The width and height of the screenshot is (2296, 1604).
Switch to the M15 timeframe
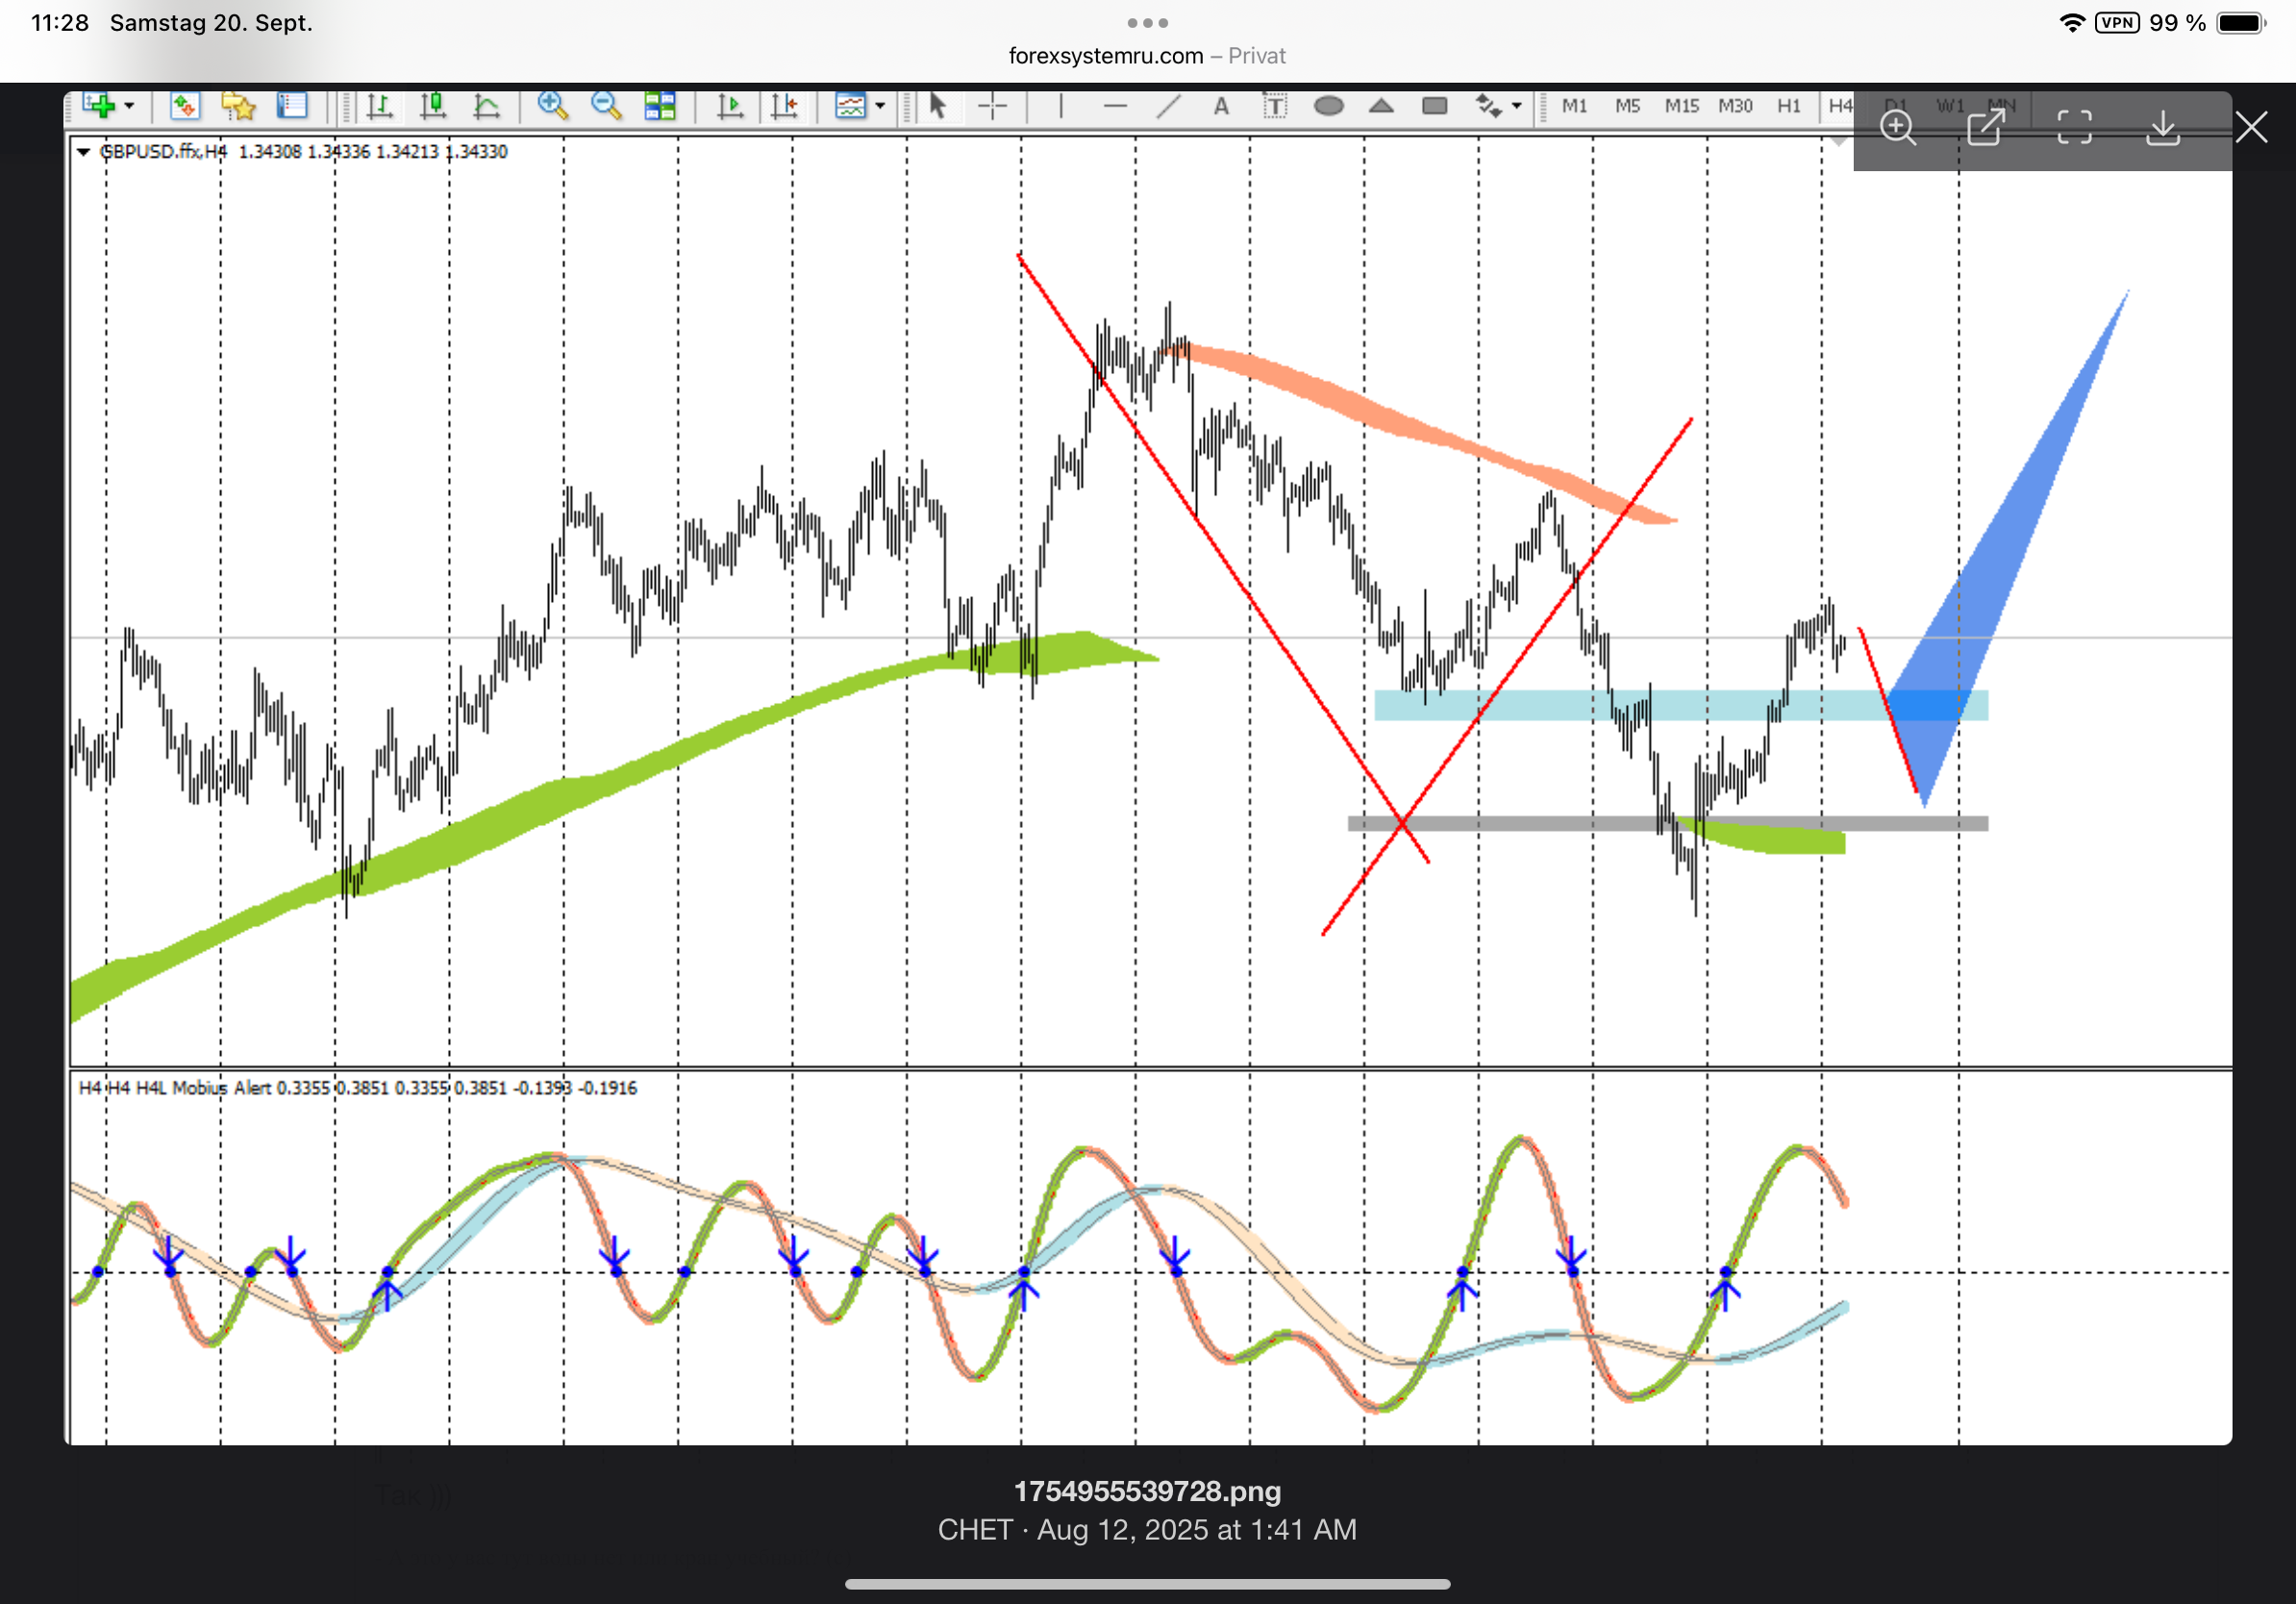1681,106
